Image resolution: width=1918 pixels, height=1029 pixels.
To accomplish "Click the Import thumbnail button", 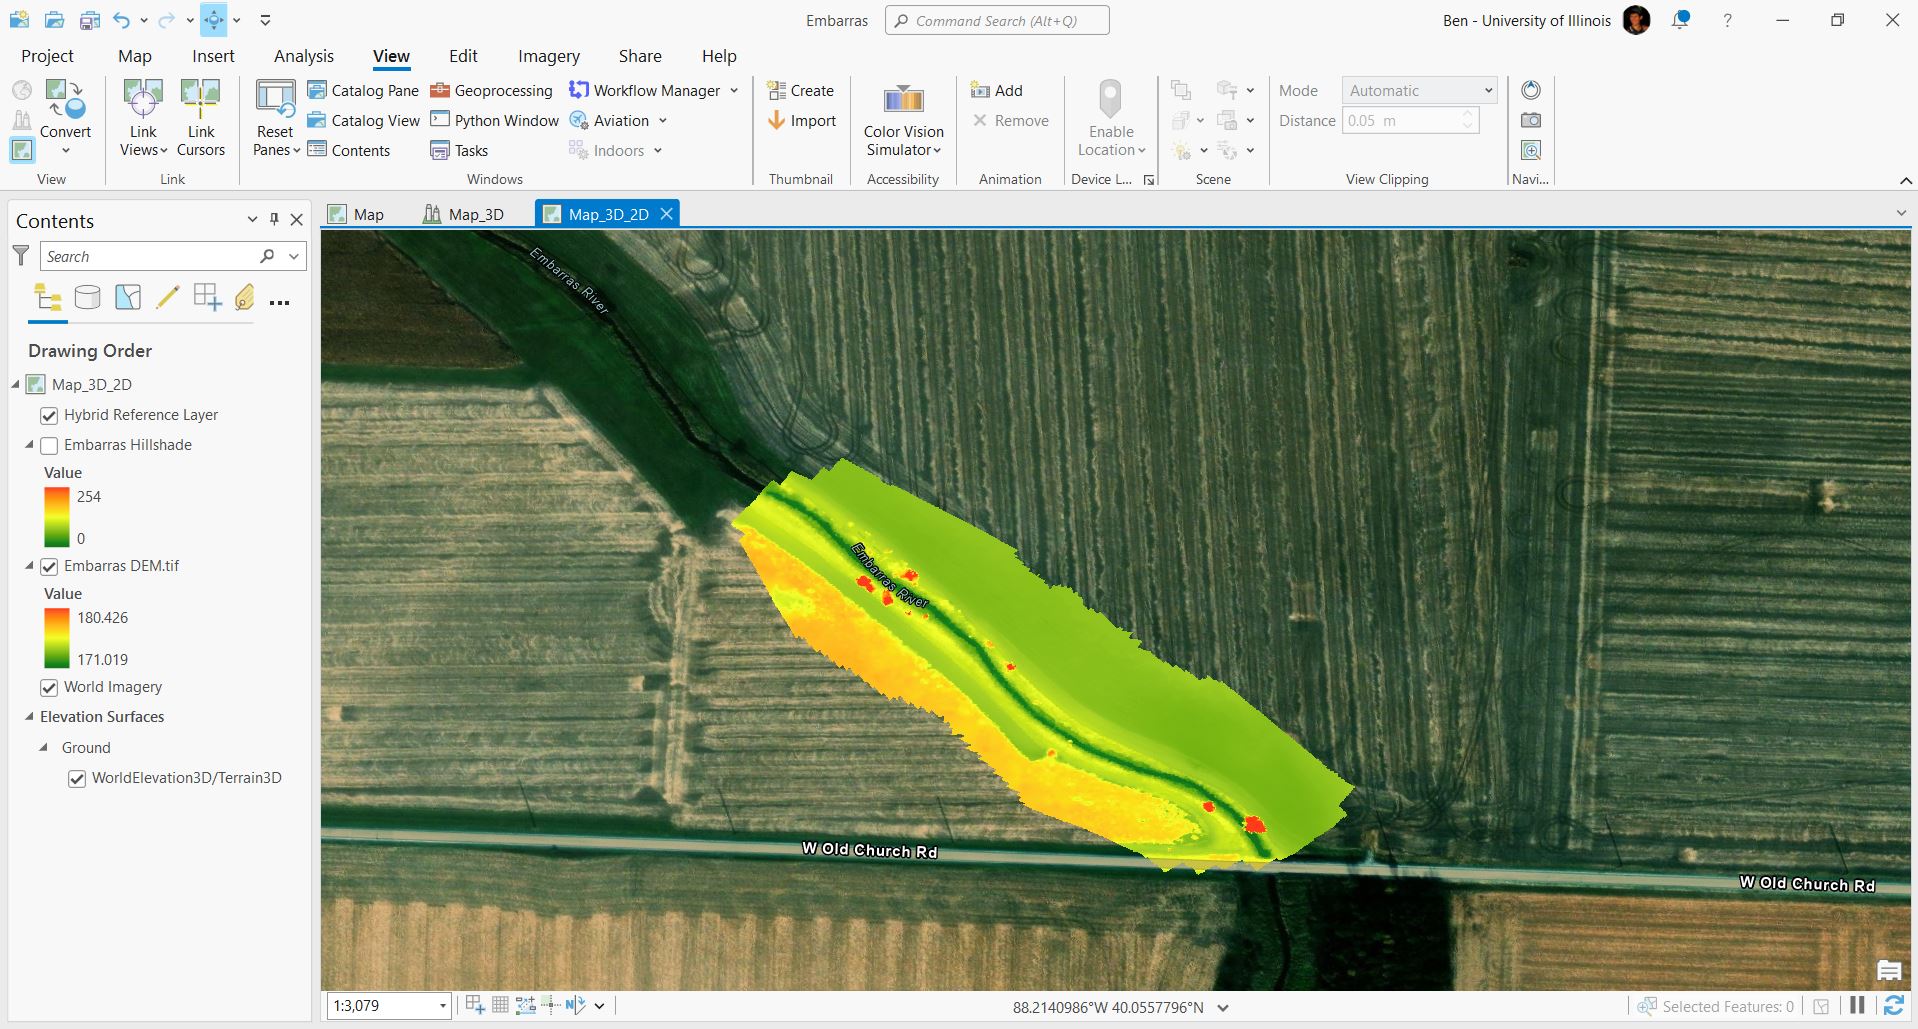I will coord(801,120).
